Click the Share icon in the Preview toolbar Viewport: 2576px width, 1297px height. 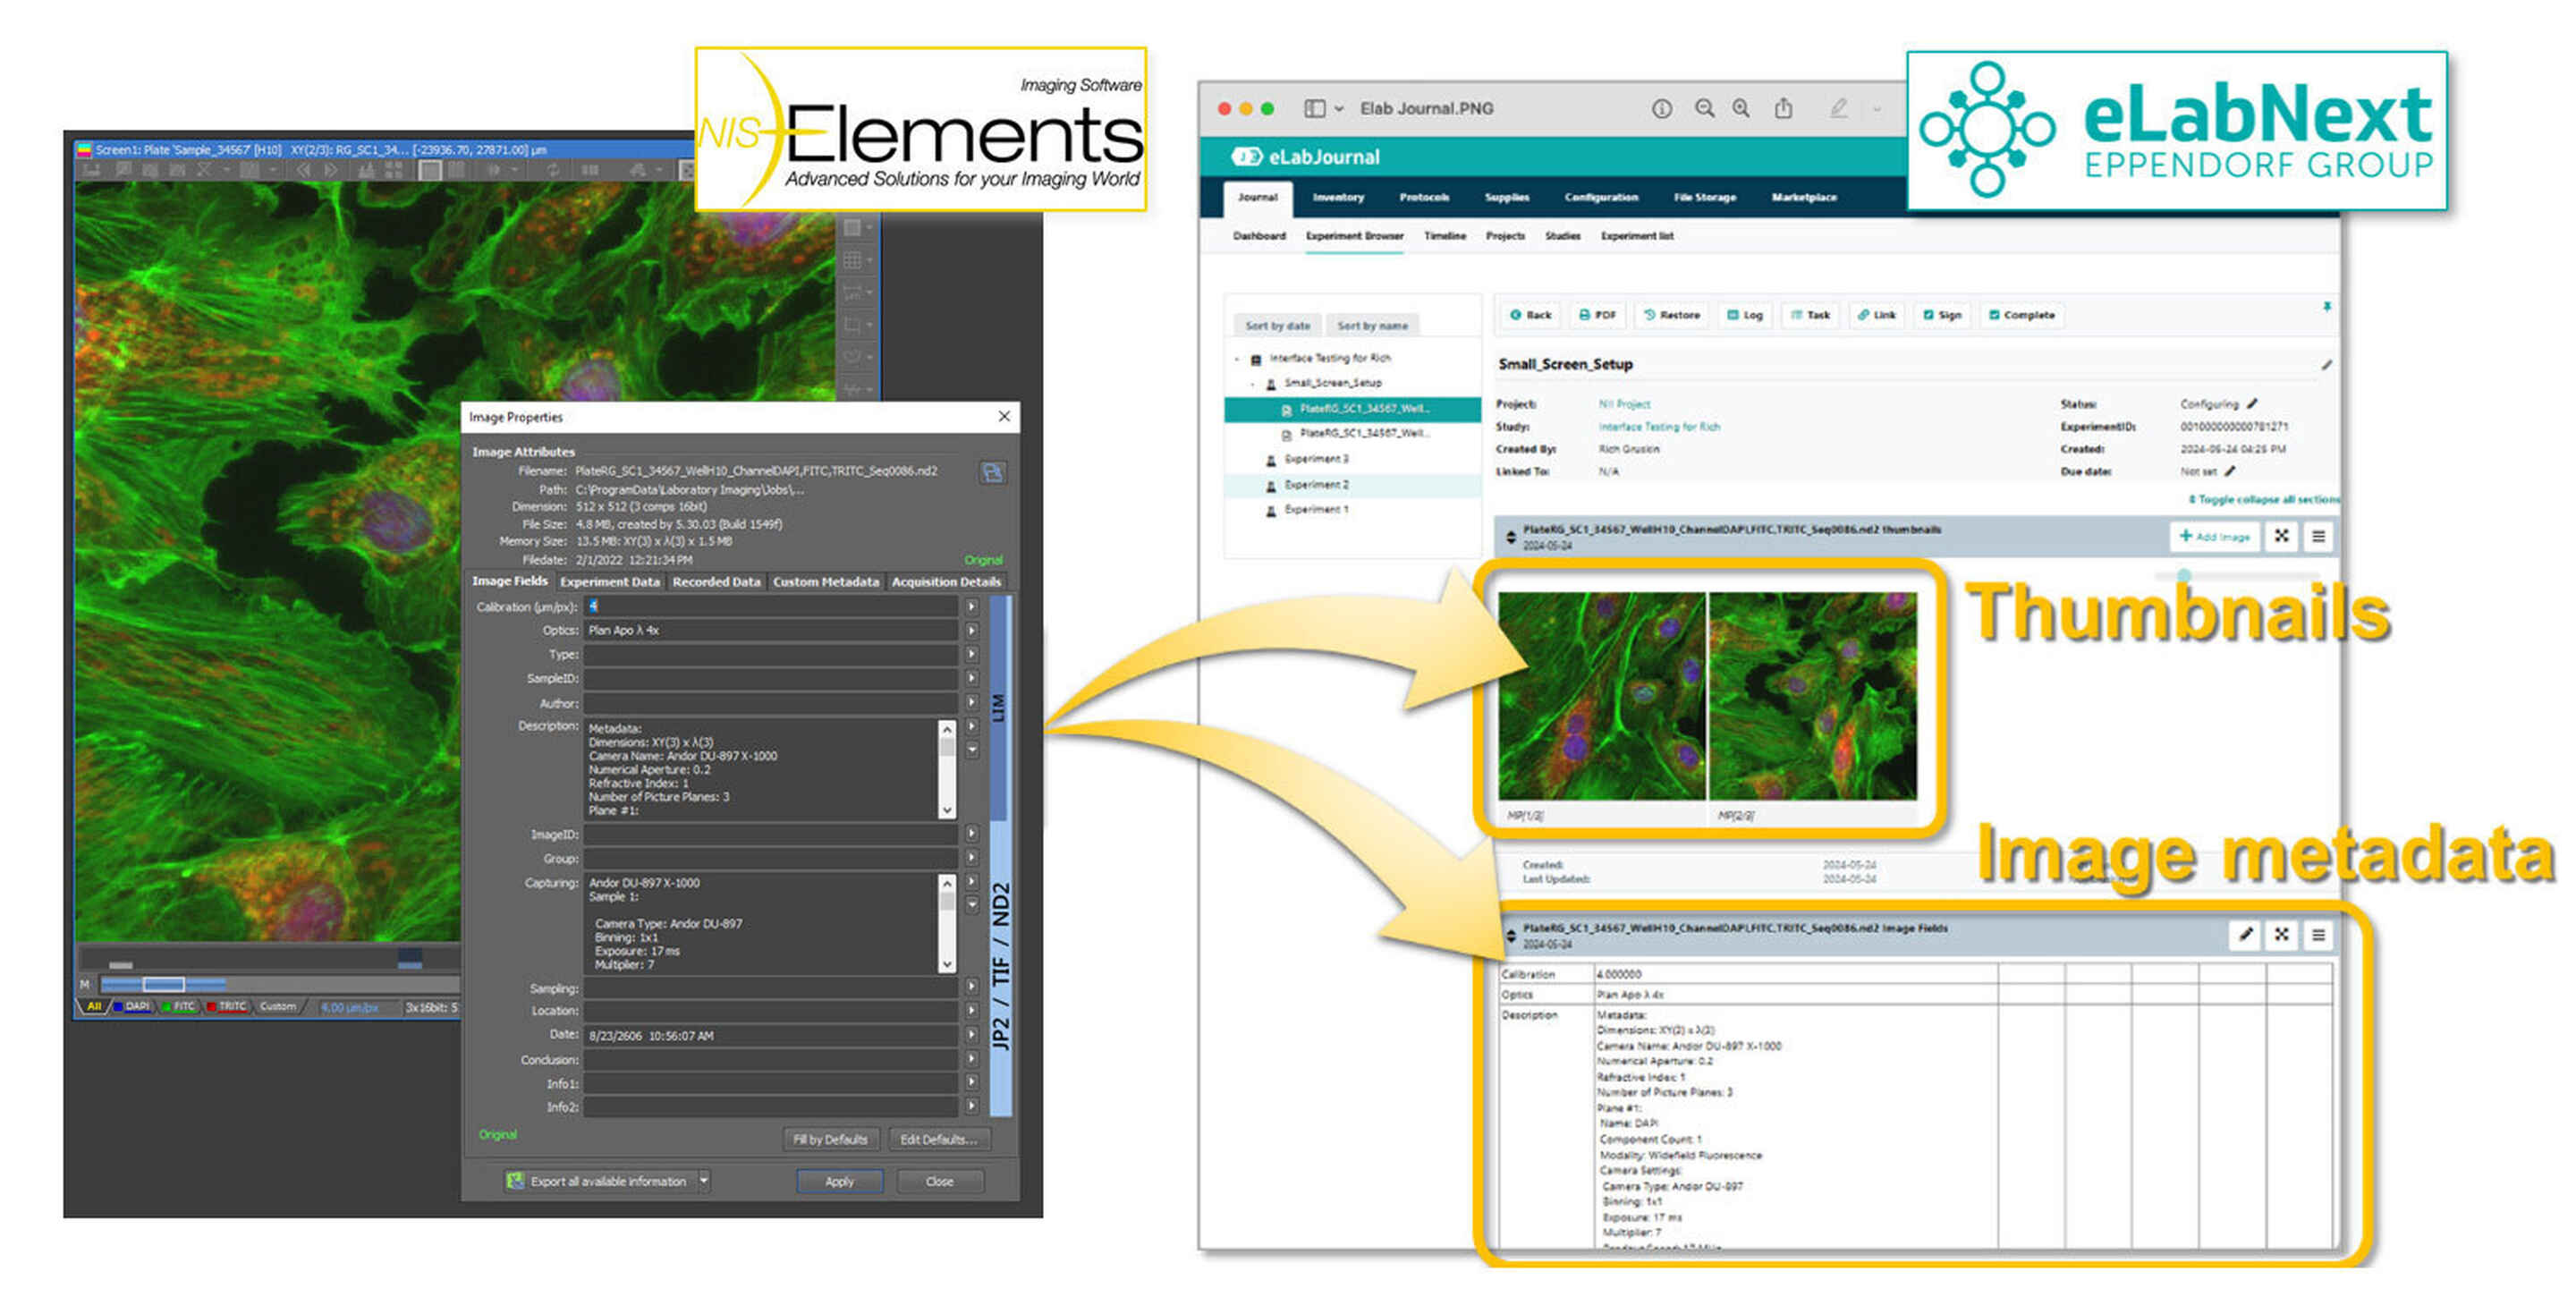[1784, 108]
